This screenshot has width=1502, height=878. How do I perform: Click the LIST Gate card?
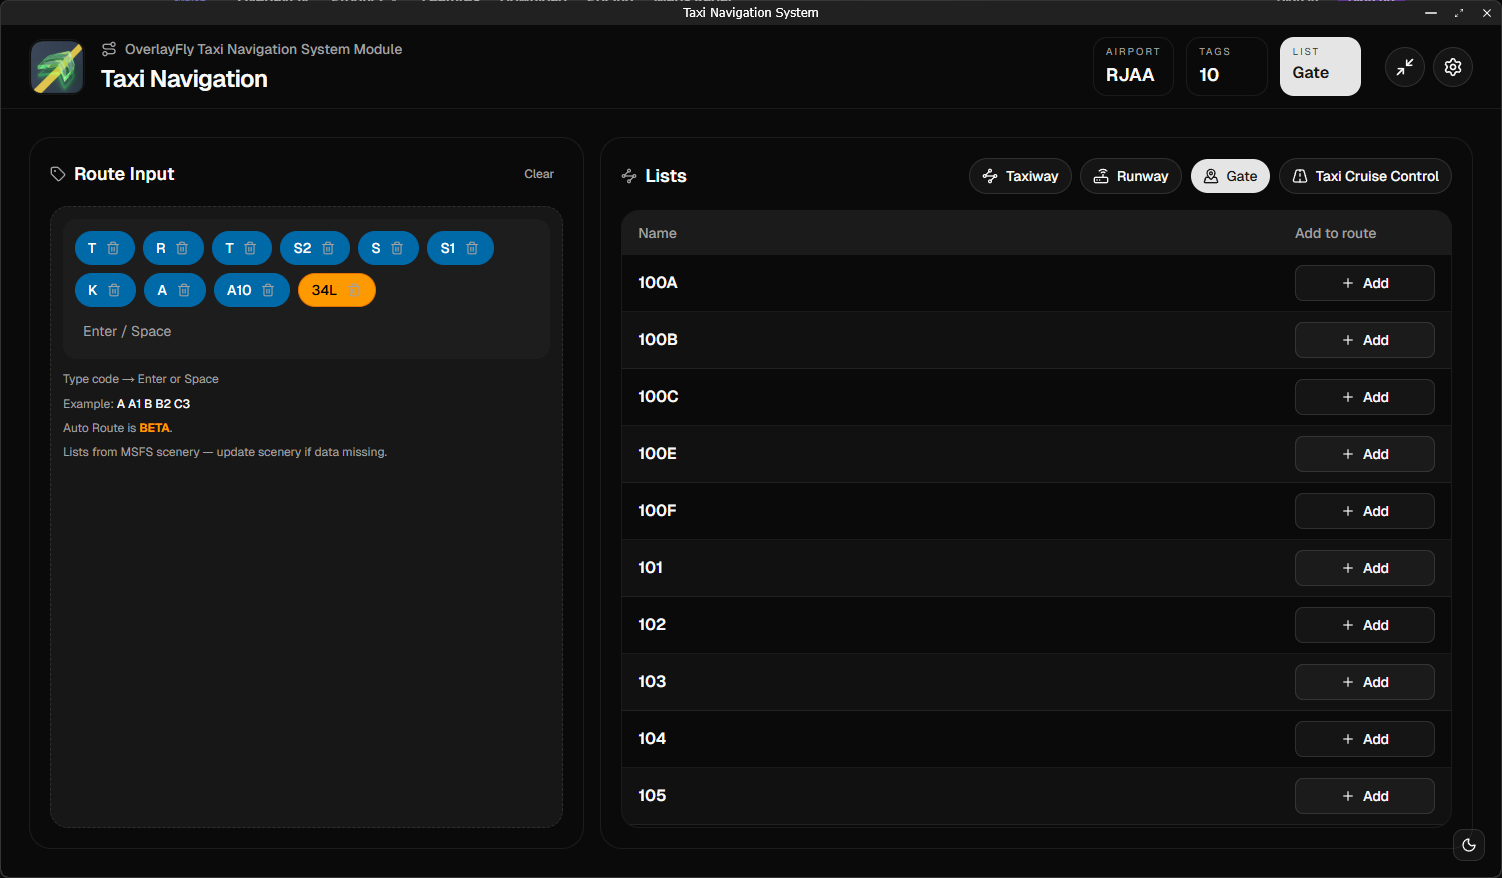(1320, 66)
